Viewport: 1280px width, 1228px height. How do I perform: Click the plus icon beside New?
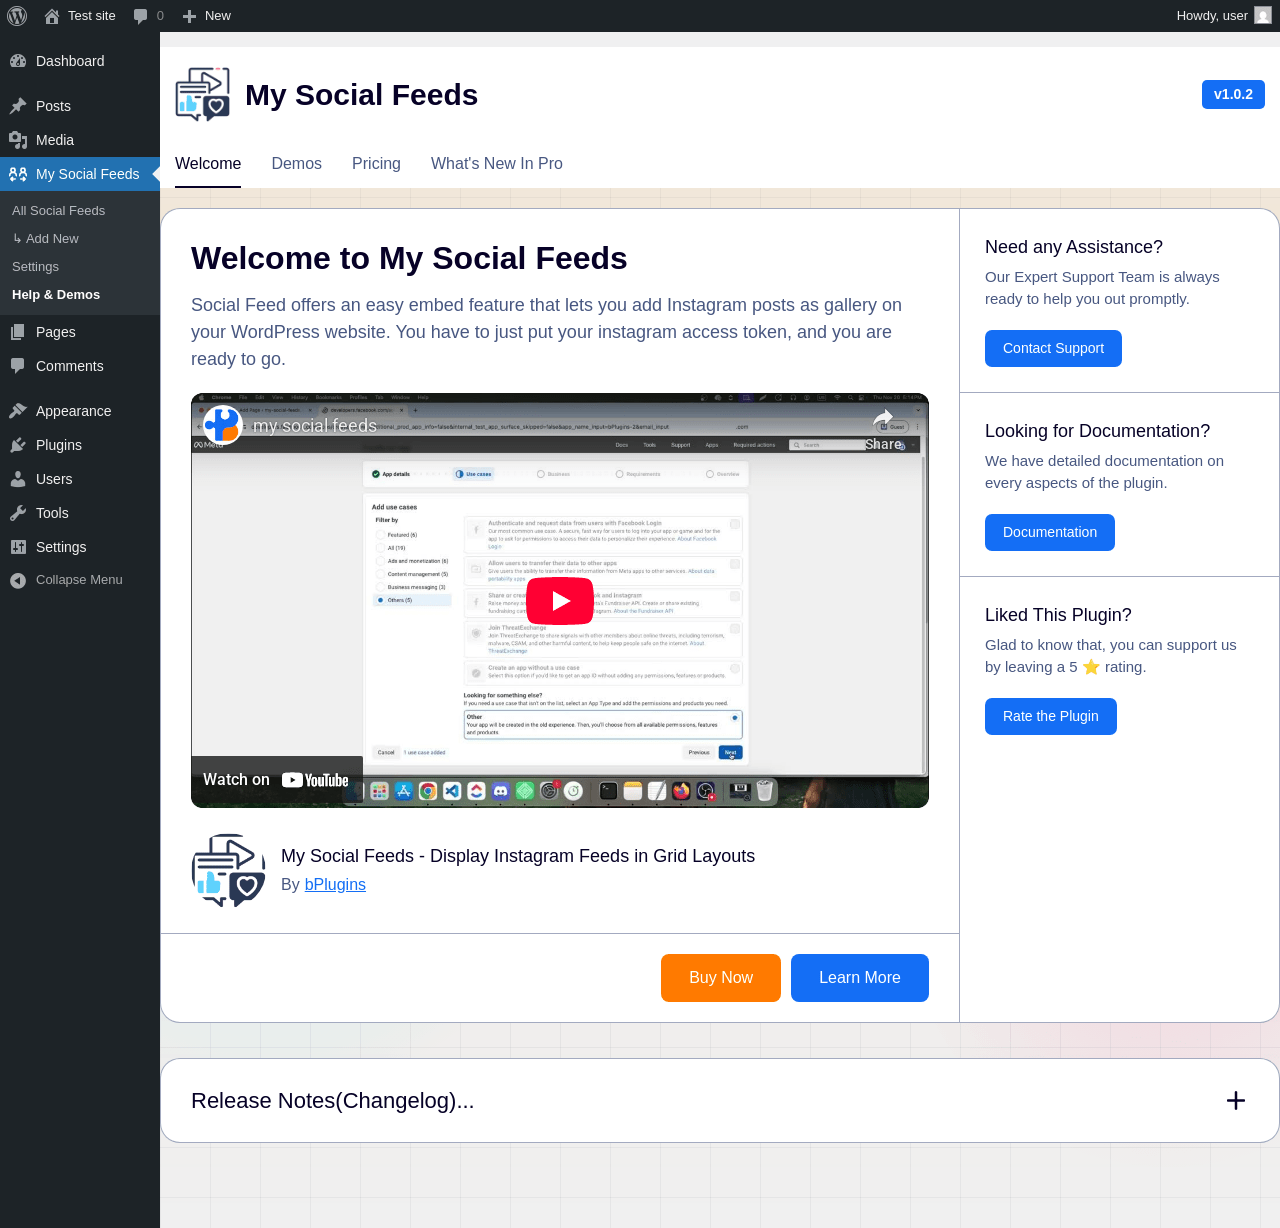(189, 16)
